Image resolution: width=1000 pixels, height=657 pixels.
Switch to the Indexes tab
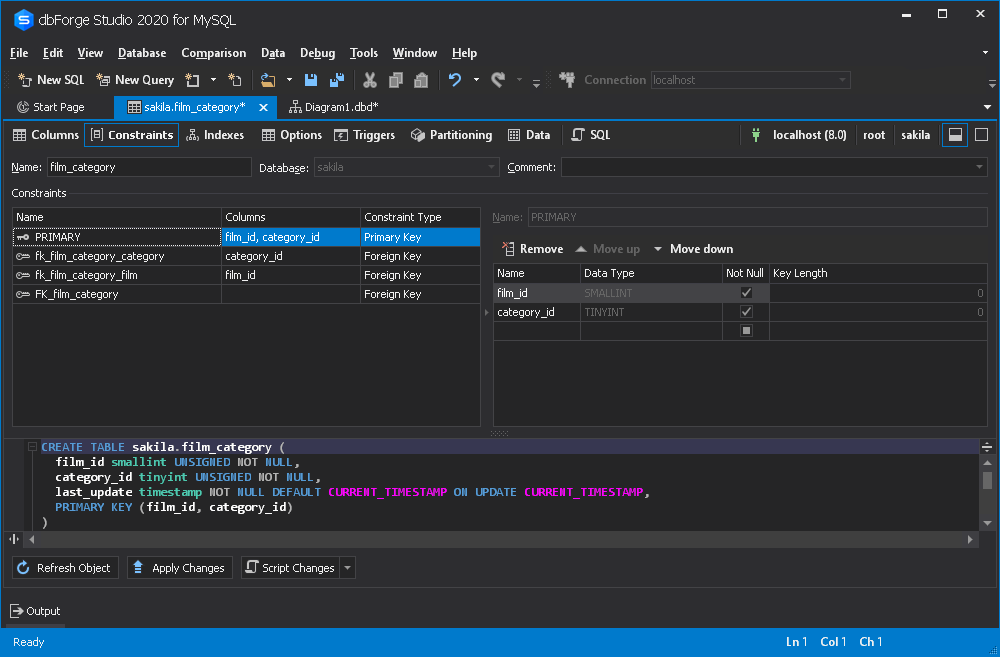click(215, 135)
